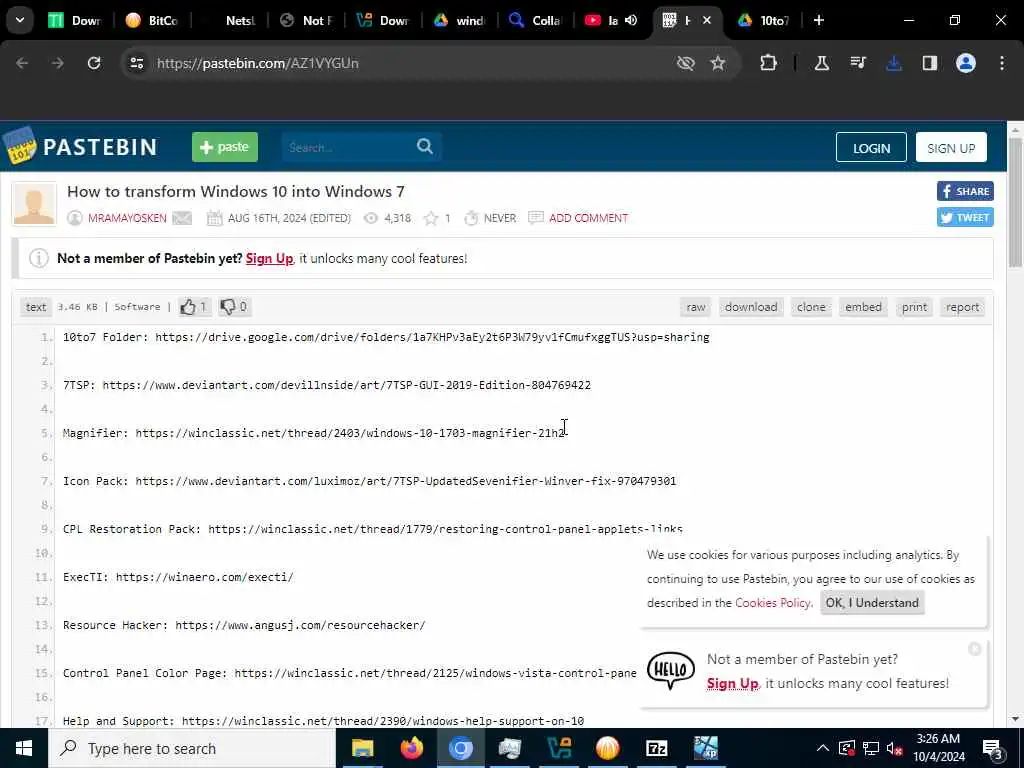Go back to previous page

coord(22,63)
